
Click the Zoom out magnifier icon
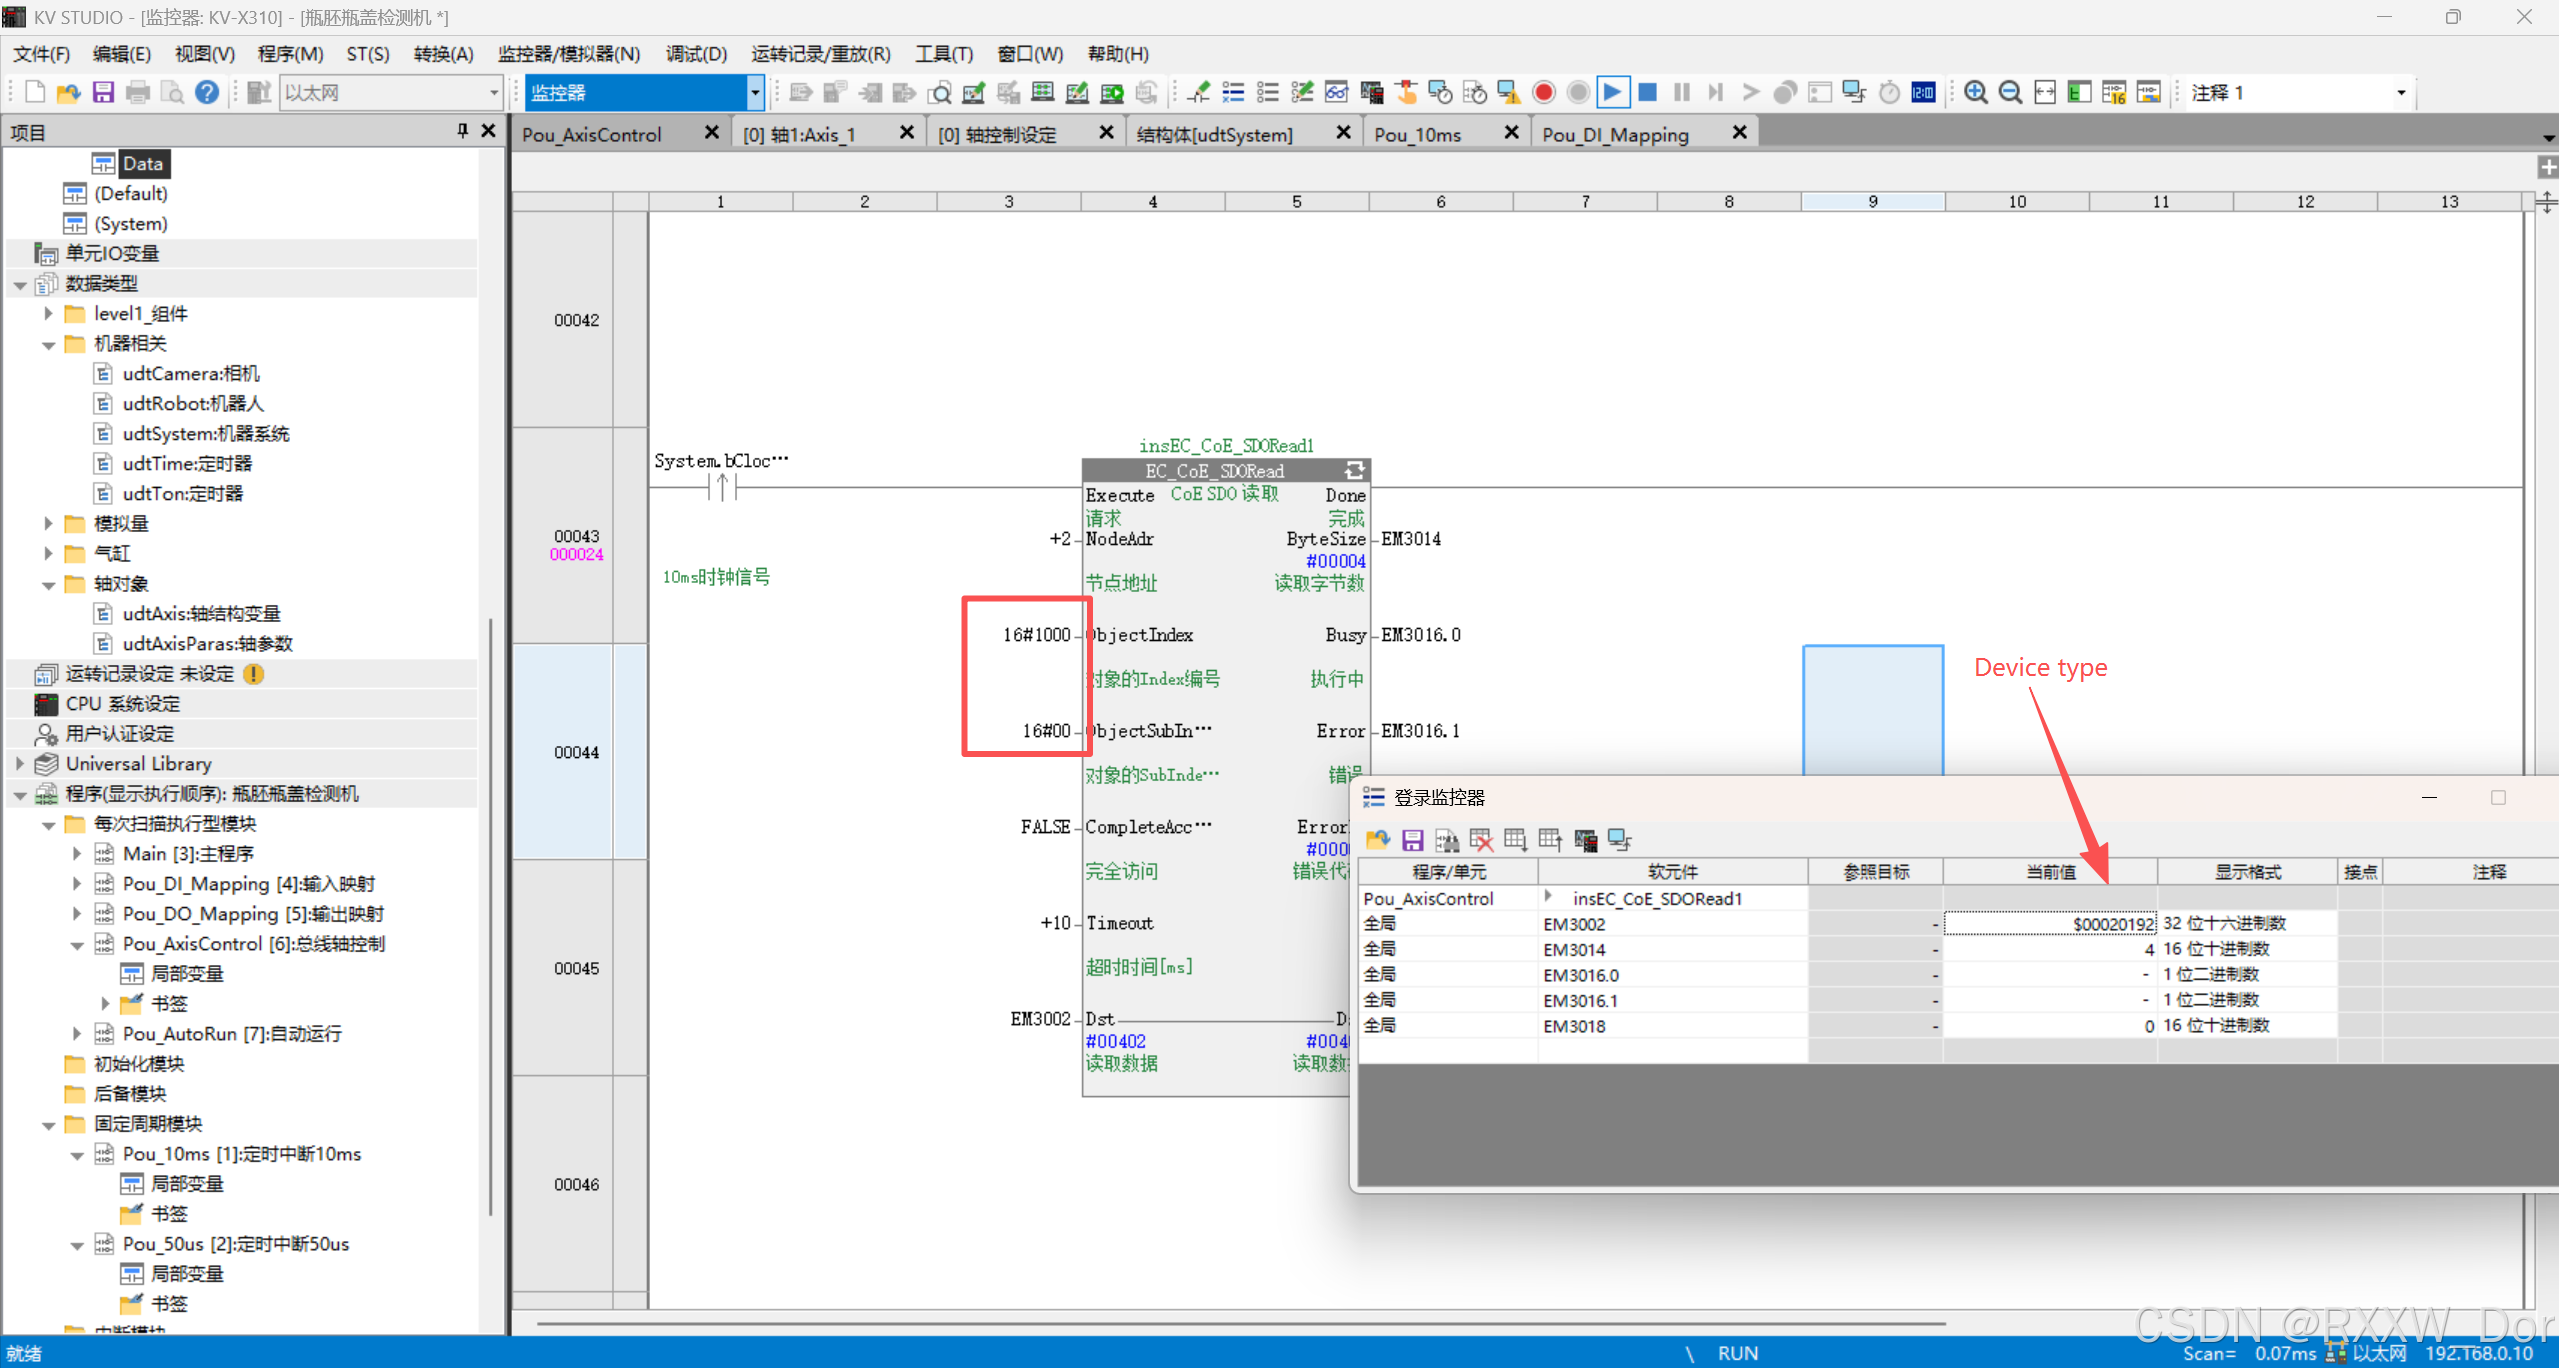2009,93
